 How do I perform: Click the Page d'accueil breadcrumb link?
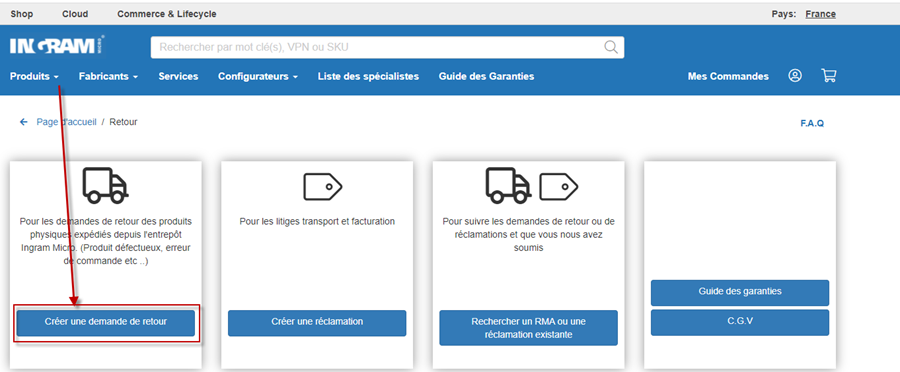(67, 122)
